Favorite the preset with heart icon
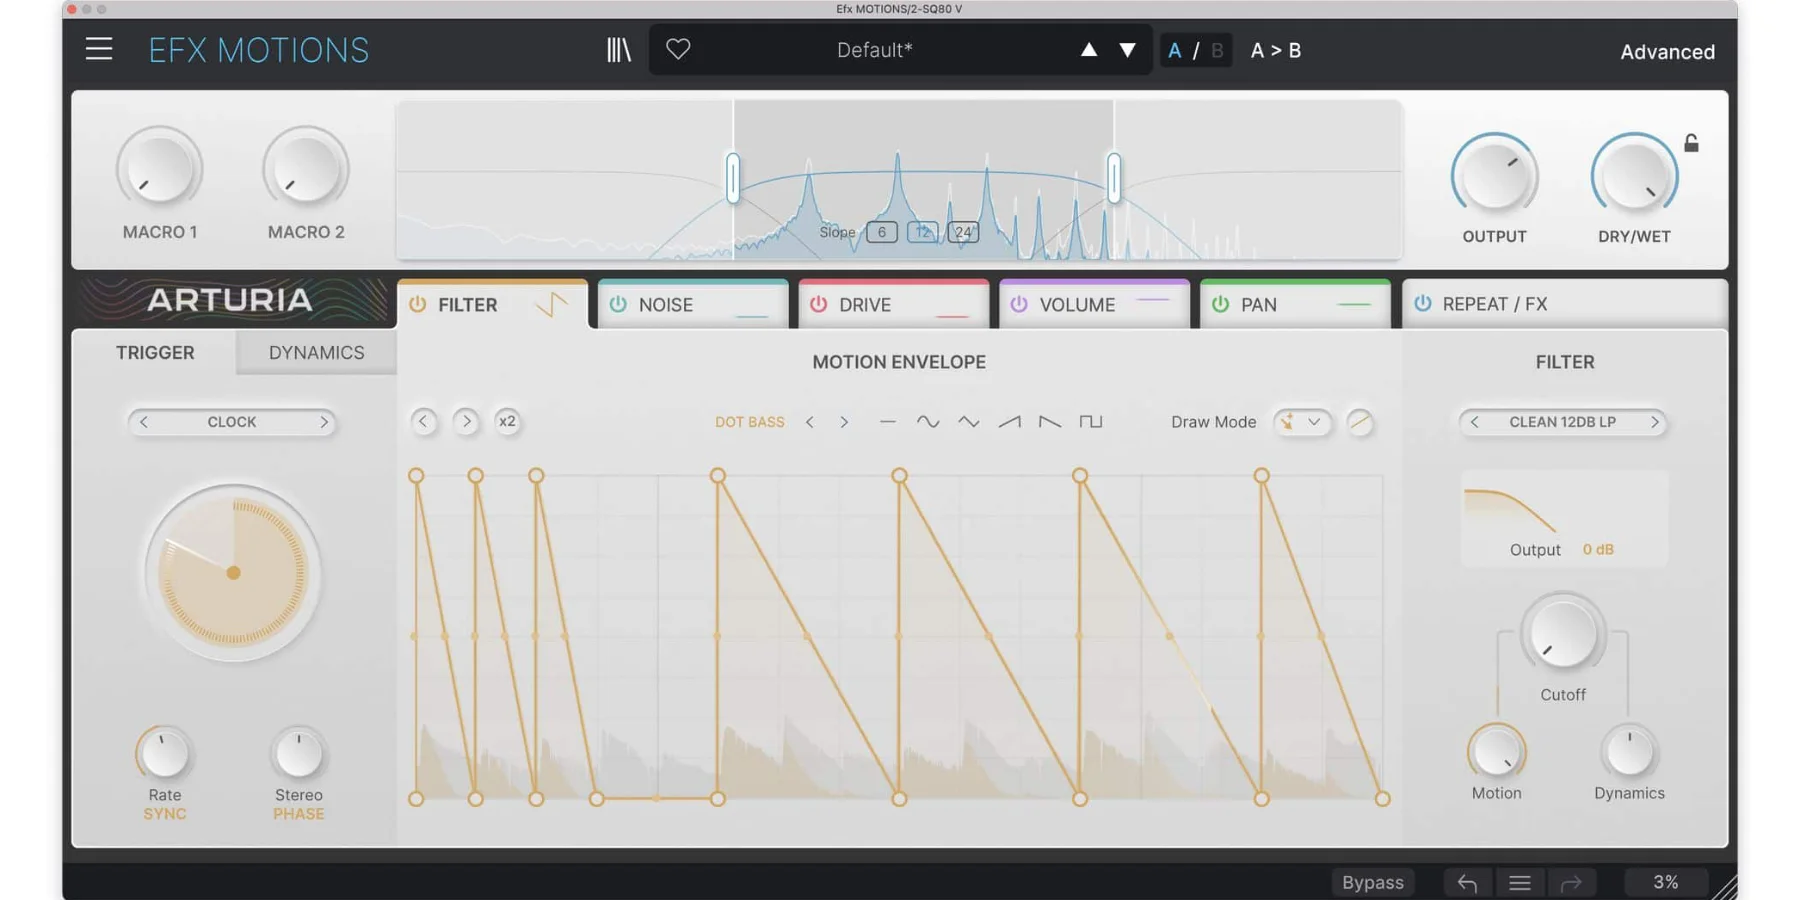 678,49
